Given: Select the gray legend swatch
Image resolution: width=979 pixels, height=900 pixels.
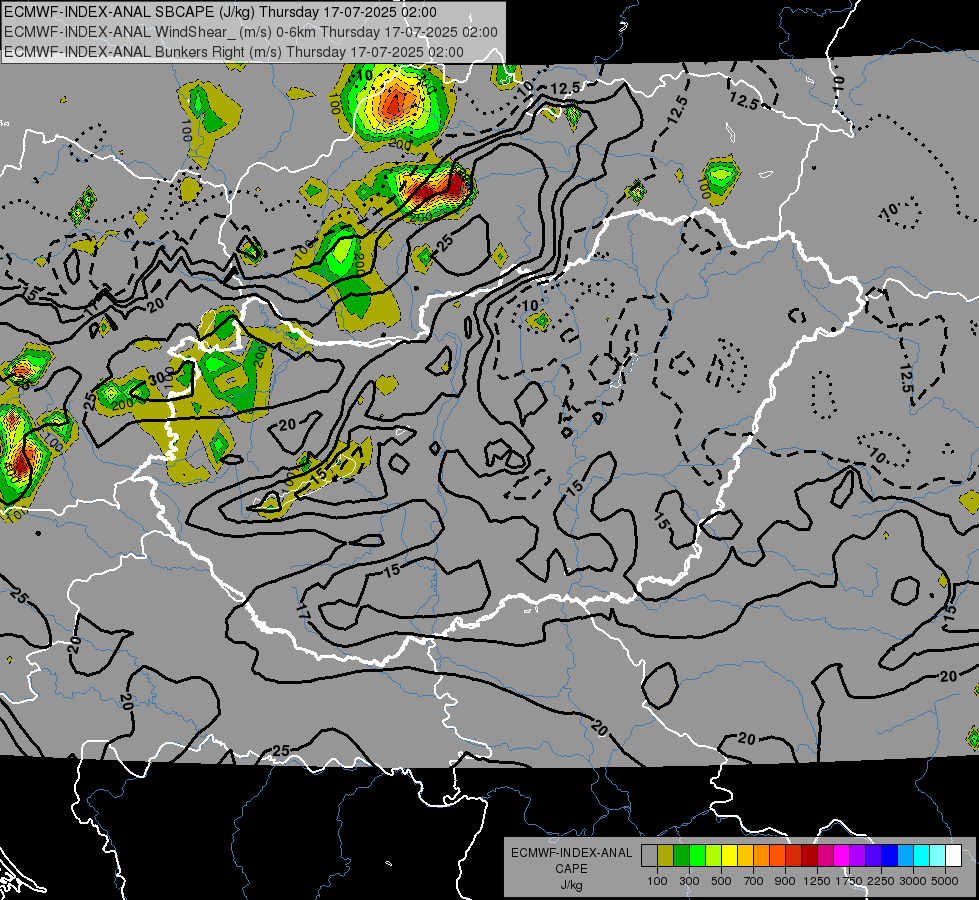Looking at the screenshot, I should pos(649,856).
